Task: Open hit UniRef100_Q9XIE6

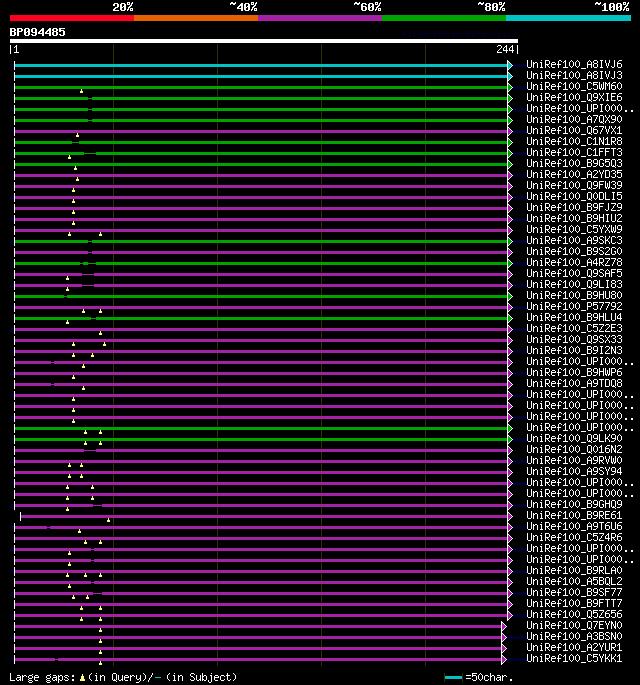Action: coord(574,97)
